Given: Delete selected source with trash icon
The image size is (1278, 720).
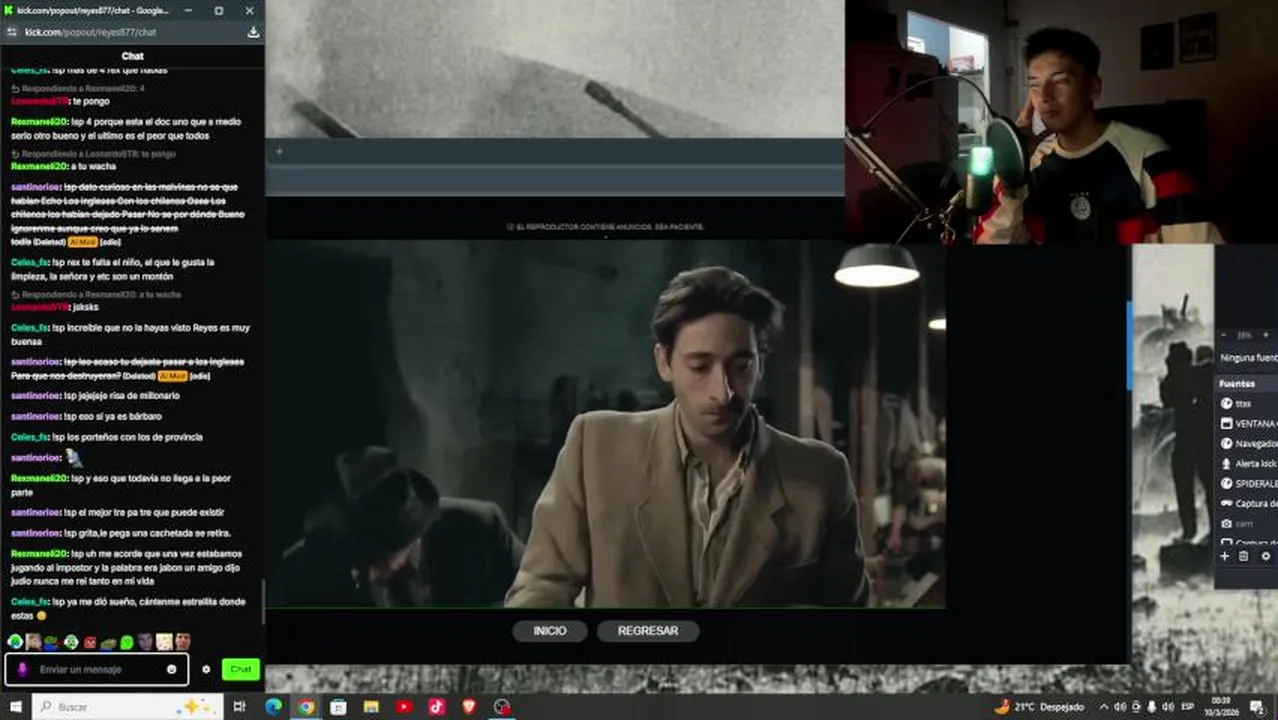Looking at the screenshot, I should pos(1244,556).
